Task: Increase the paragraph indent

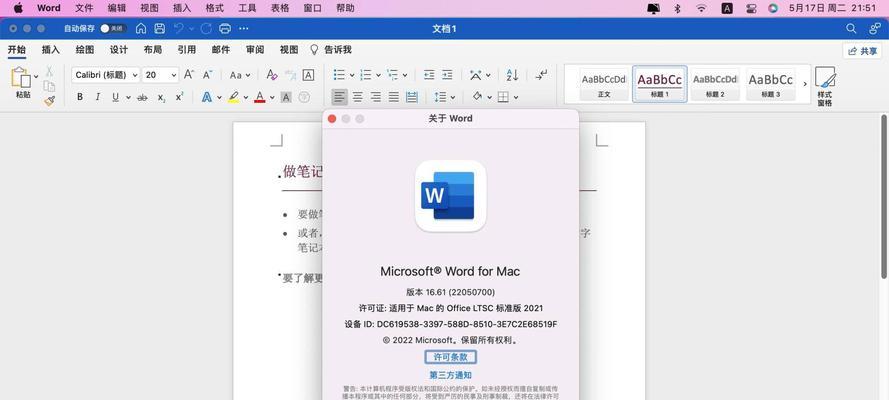Action: tap(447, 75)
